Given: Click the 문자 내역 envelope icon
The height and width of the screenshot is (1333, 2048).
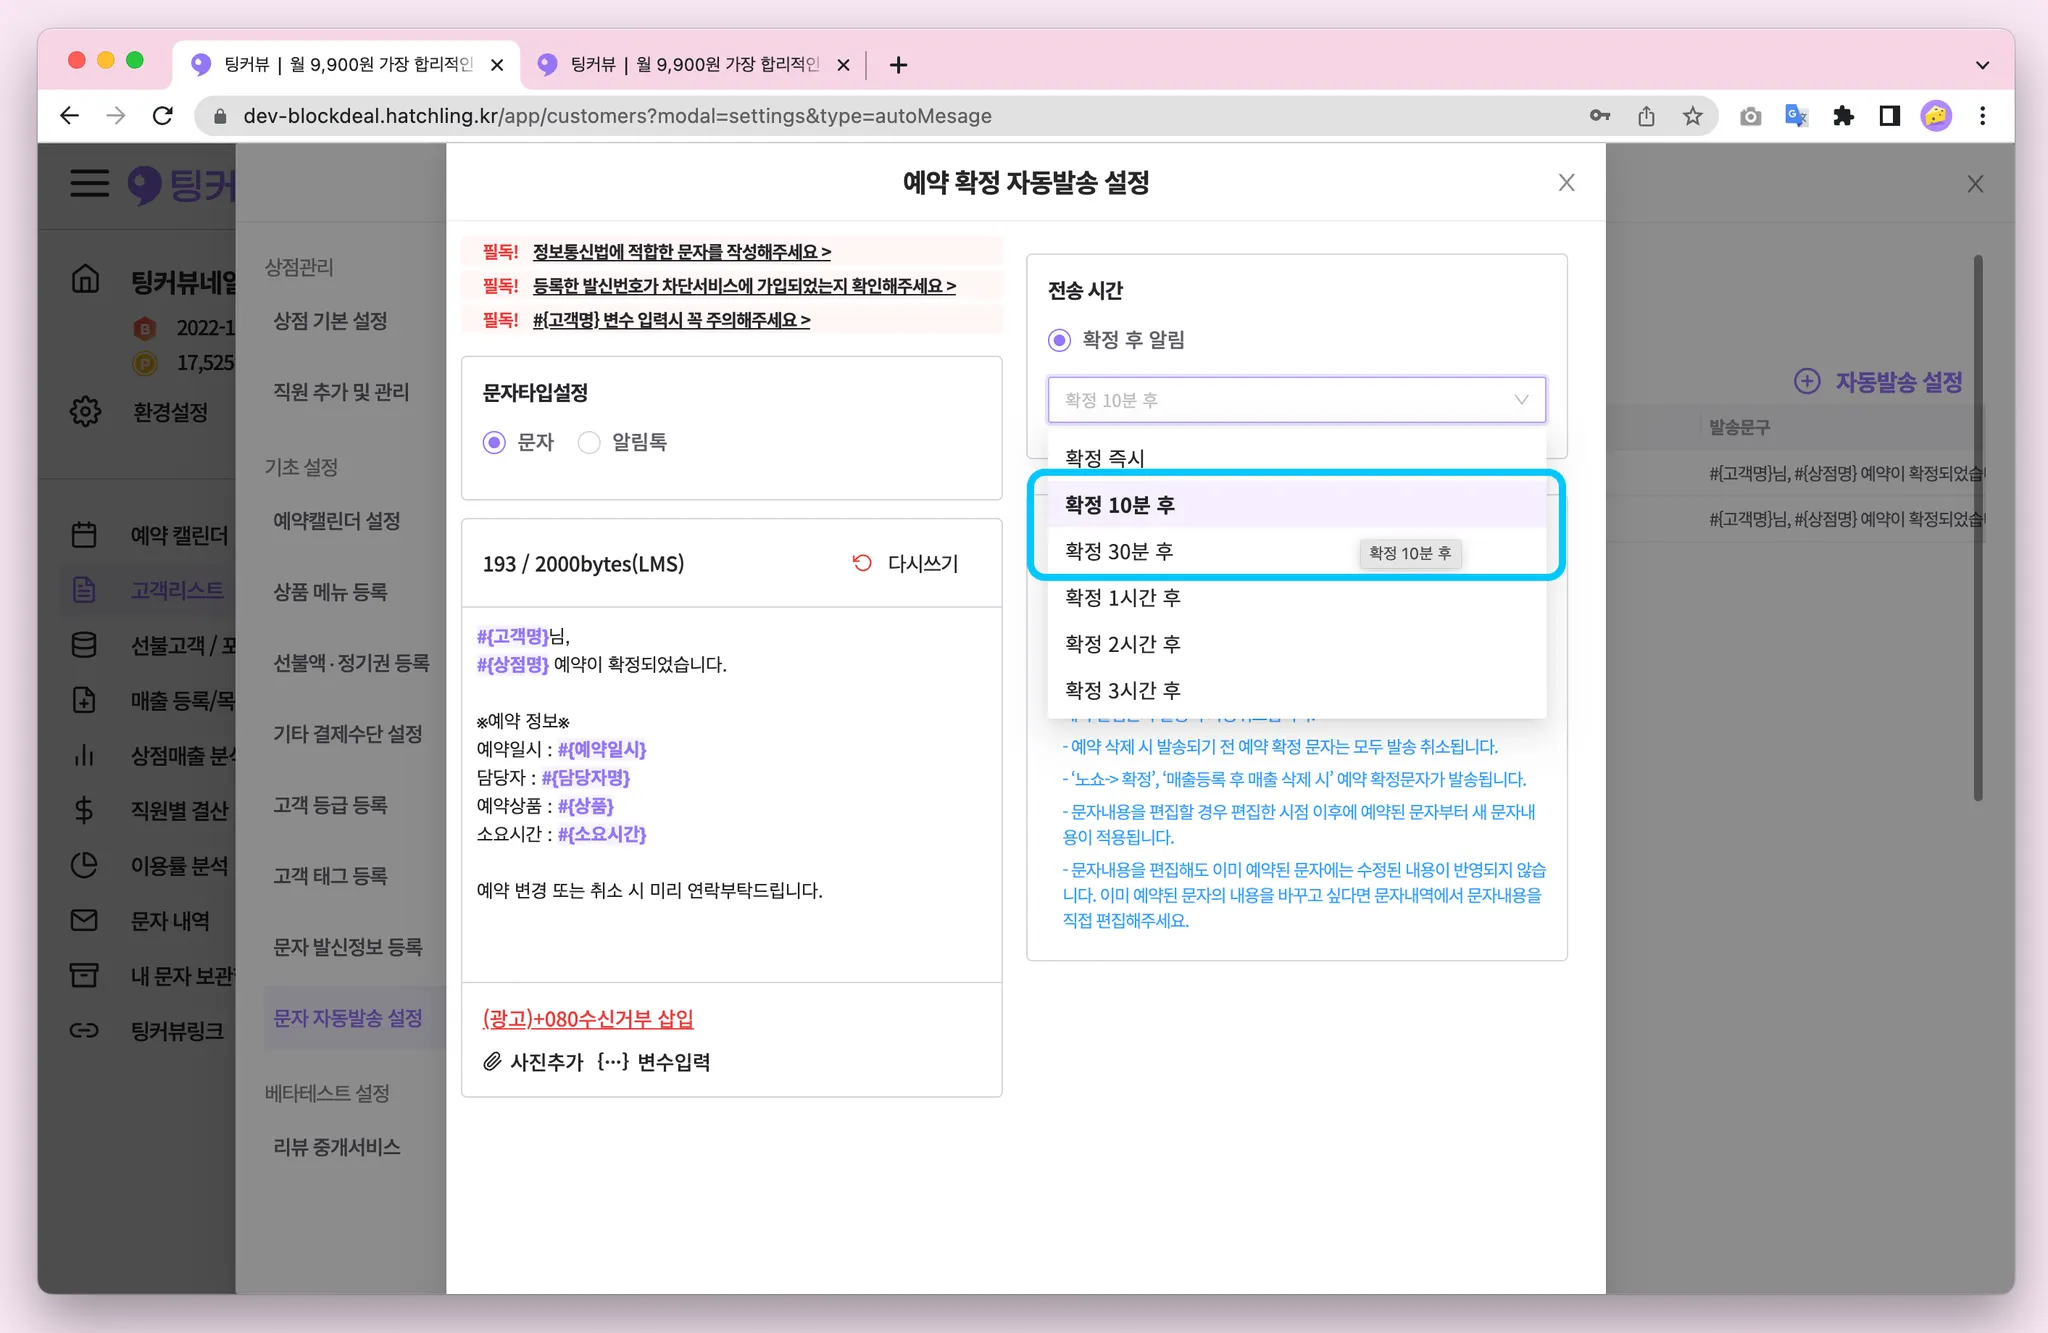Looking at the screenshot, I should pyautogui.click(x=85, y=920).
